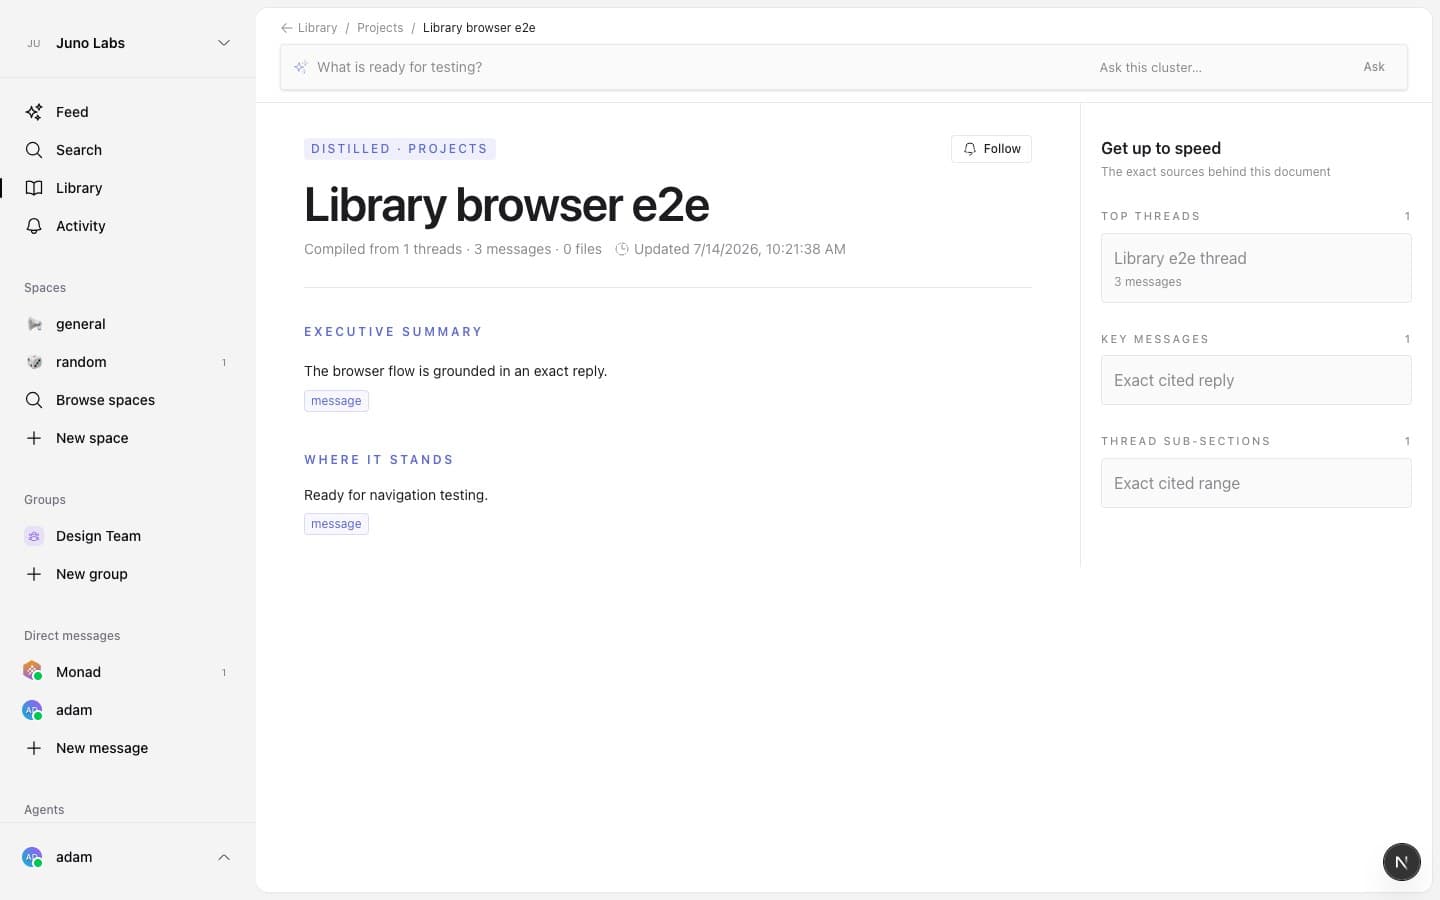Click the general space icon
This screenshot has width=1440, height=900.
point(34,324)
